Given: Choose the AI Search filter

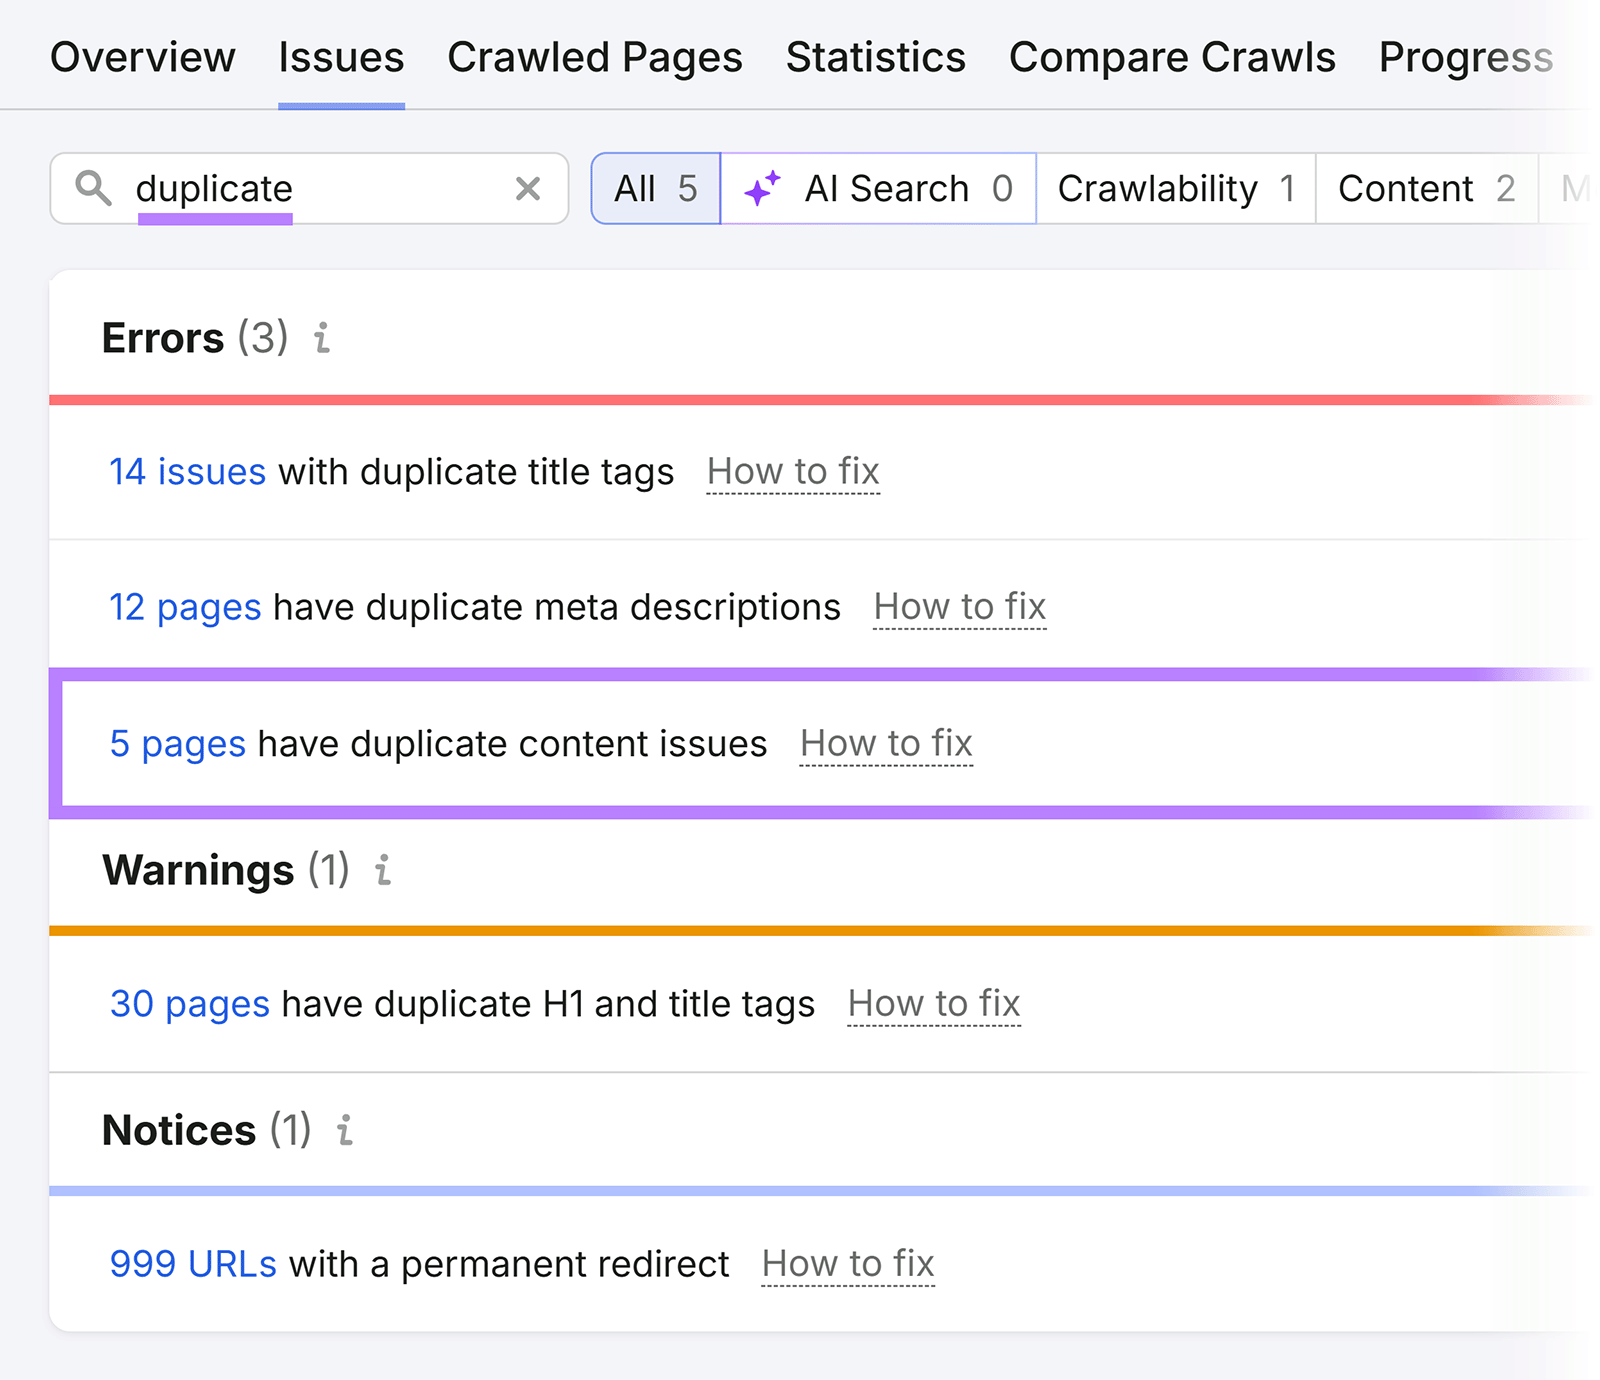Looking at the screenshot, I should coord(878,188).
